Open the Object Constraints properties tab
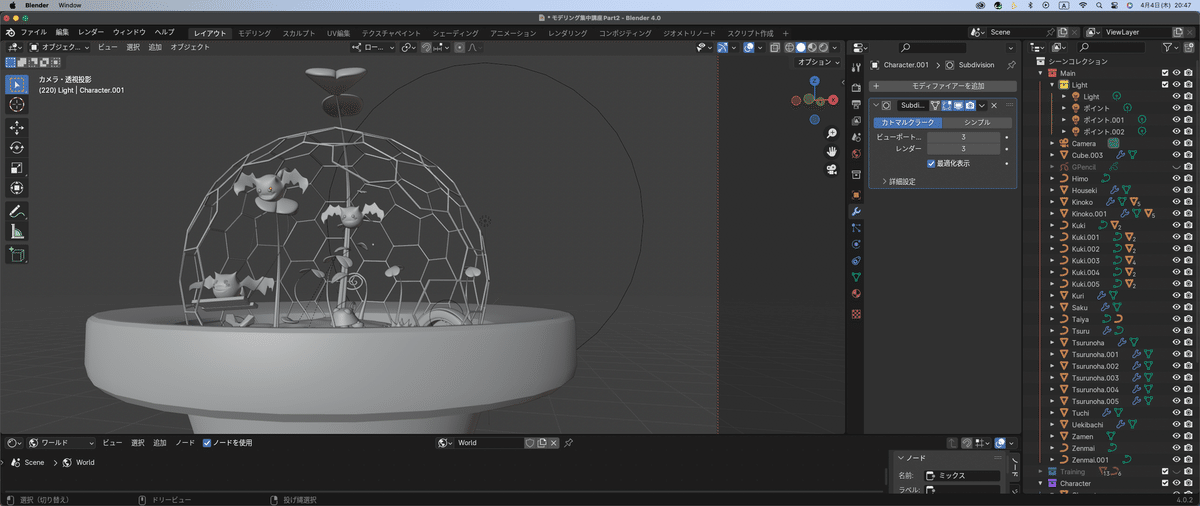The image size is (1200, 506). [x=856, y=261]
